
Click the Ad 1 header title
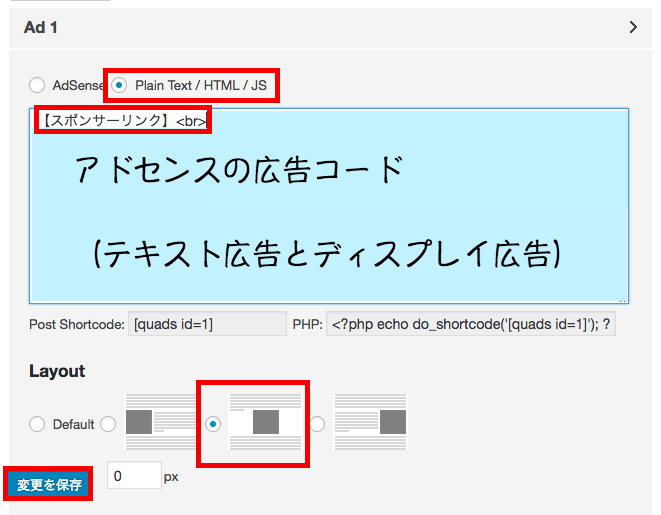(x=40, y=27)
